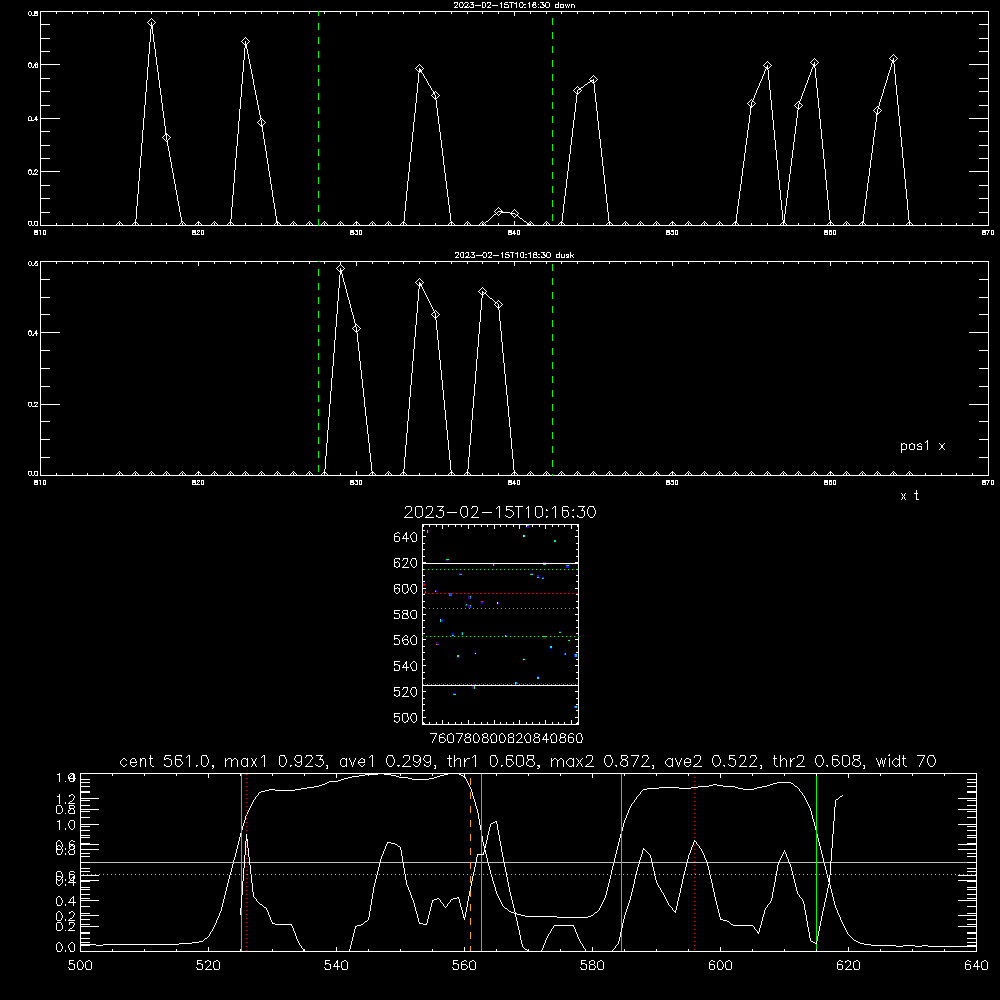Click the 'max1 0.923' value in the stats header
Viewport: 1000px width, 1000px height.
coord(274,761)
